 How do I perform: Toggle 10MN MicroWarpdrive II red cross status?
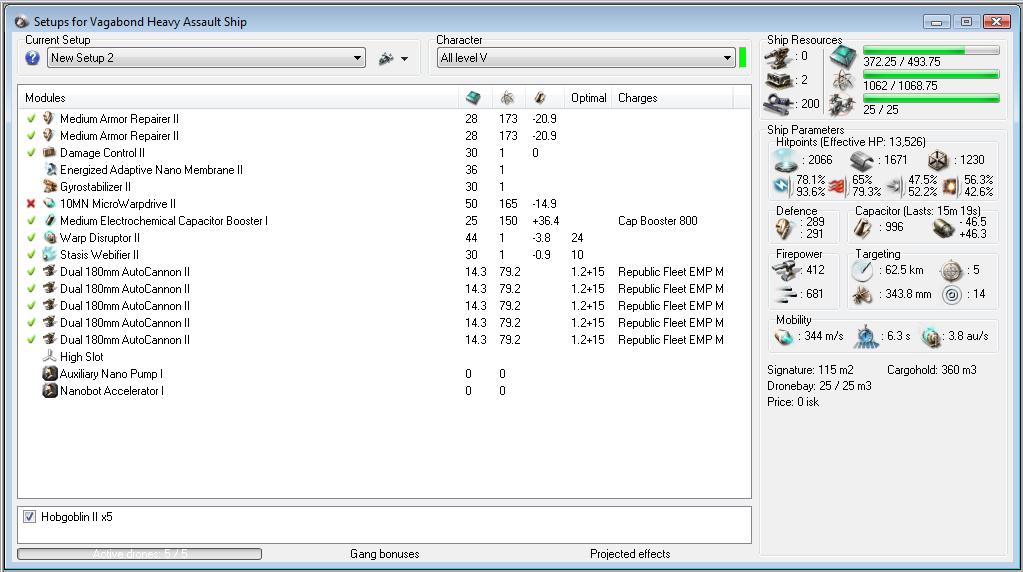tap(31, 203)
